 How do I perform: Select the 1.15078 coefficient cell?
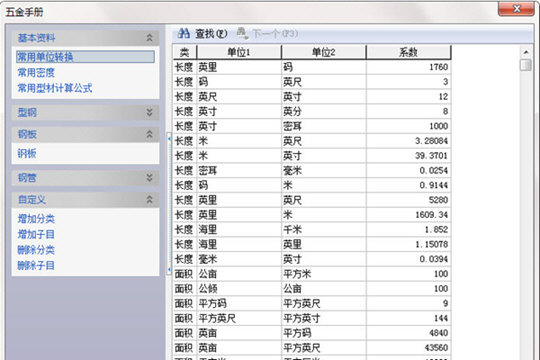[x=409, y=244]
